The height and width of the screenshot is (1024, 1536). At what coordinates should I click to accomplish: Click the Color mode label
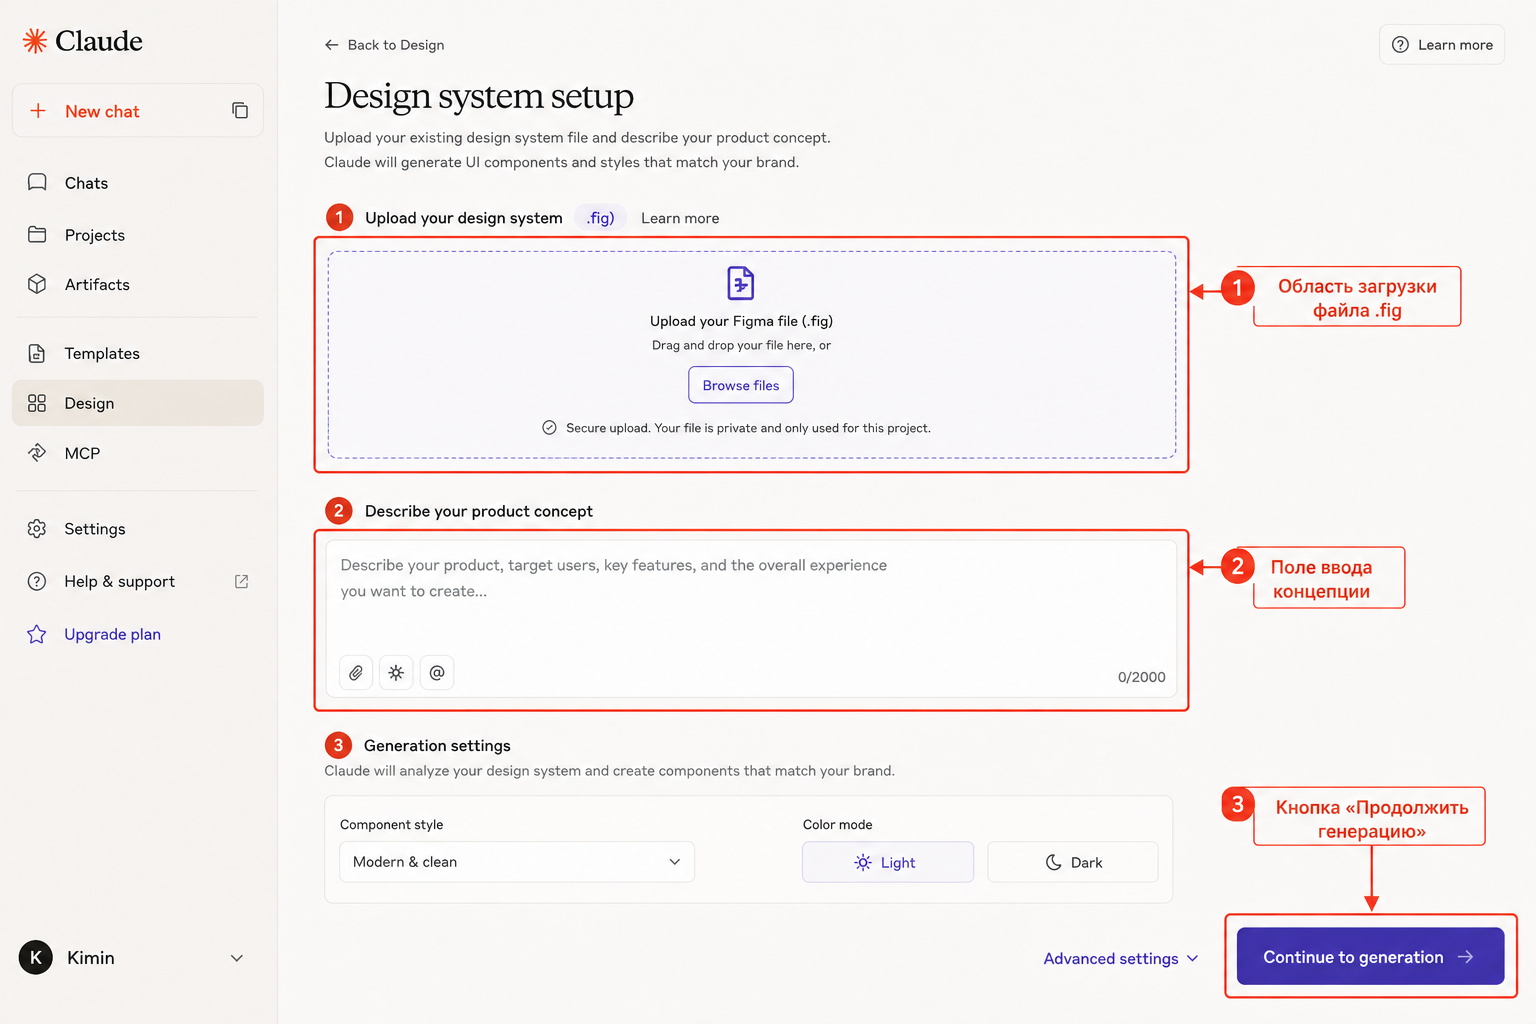[838, 825]
